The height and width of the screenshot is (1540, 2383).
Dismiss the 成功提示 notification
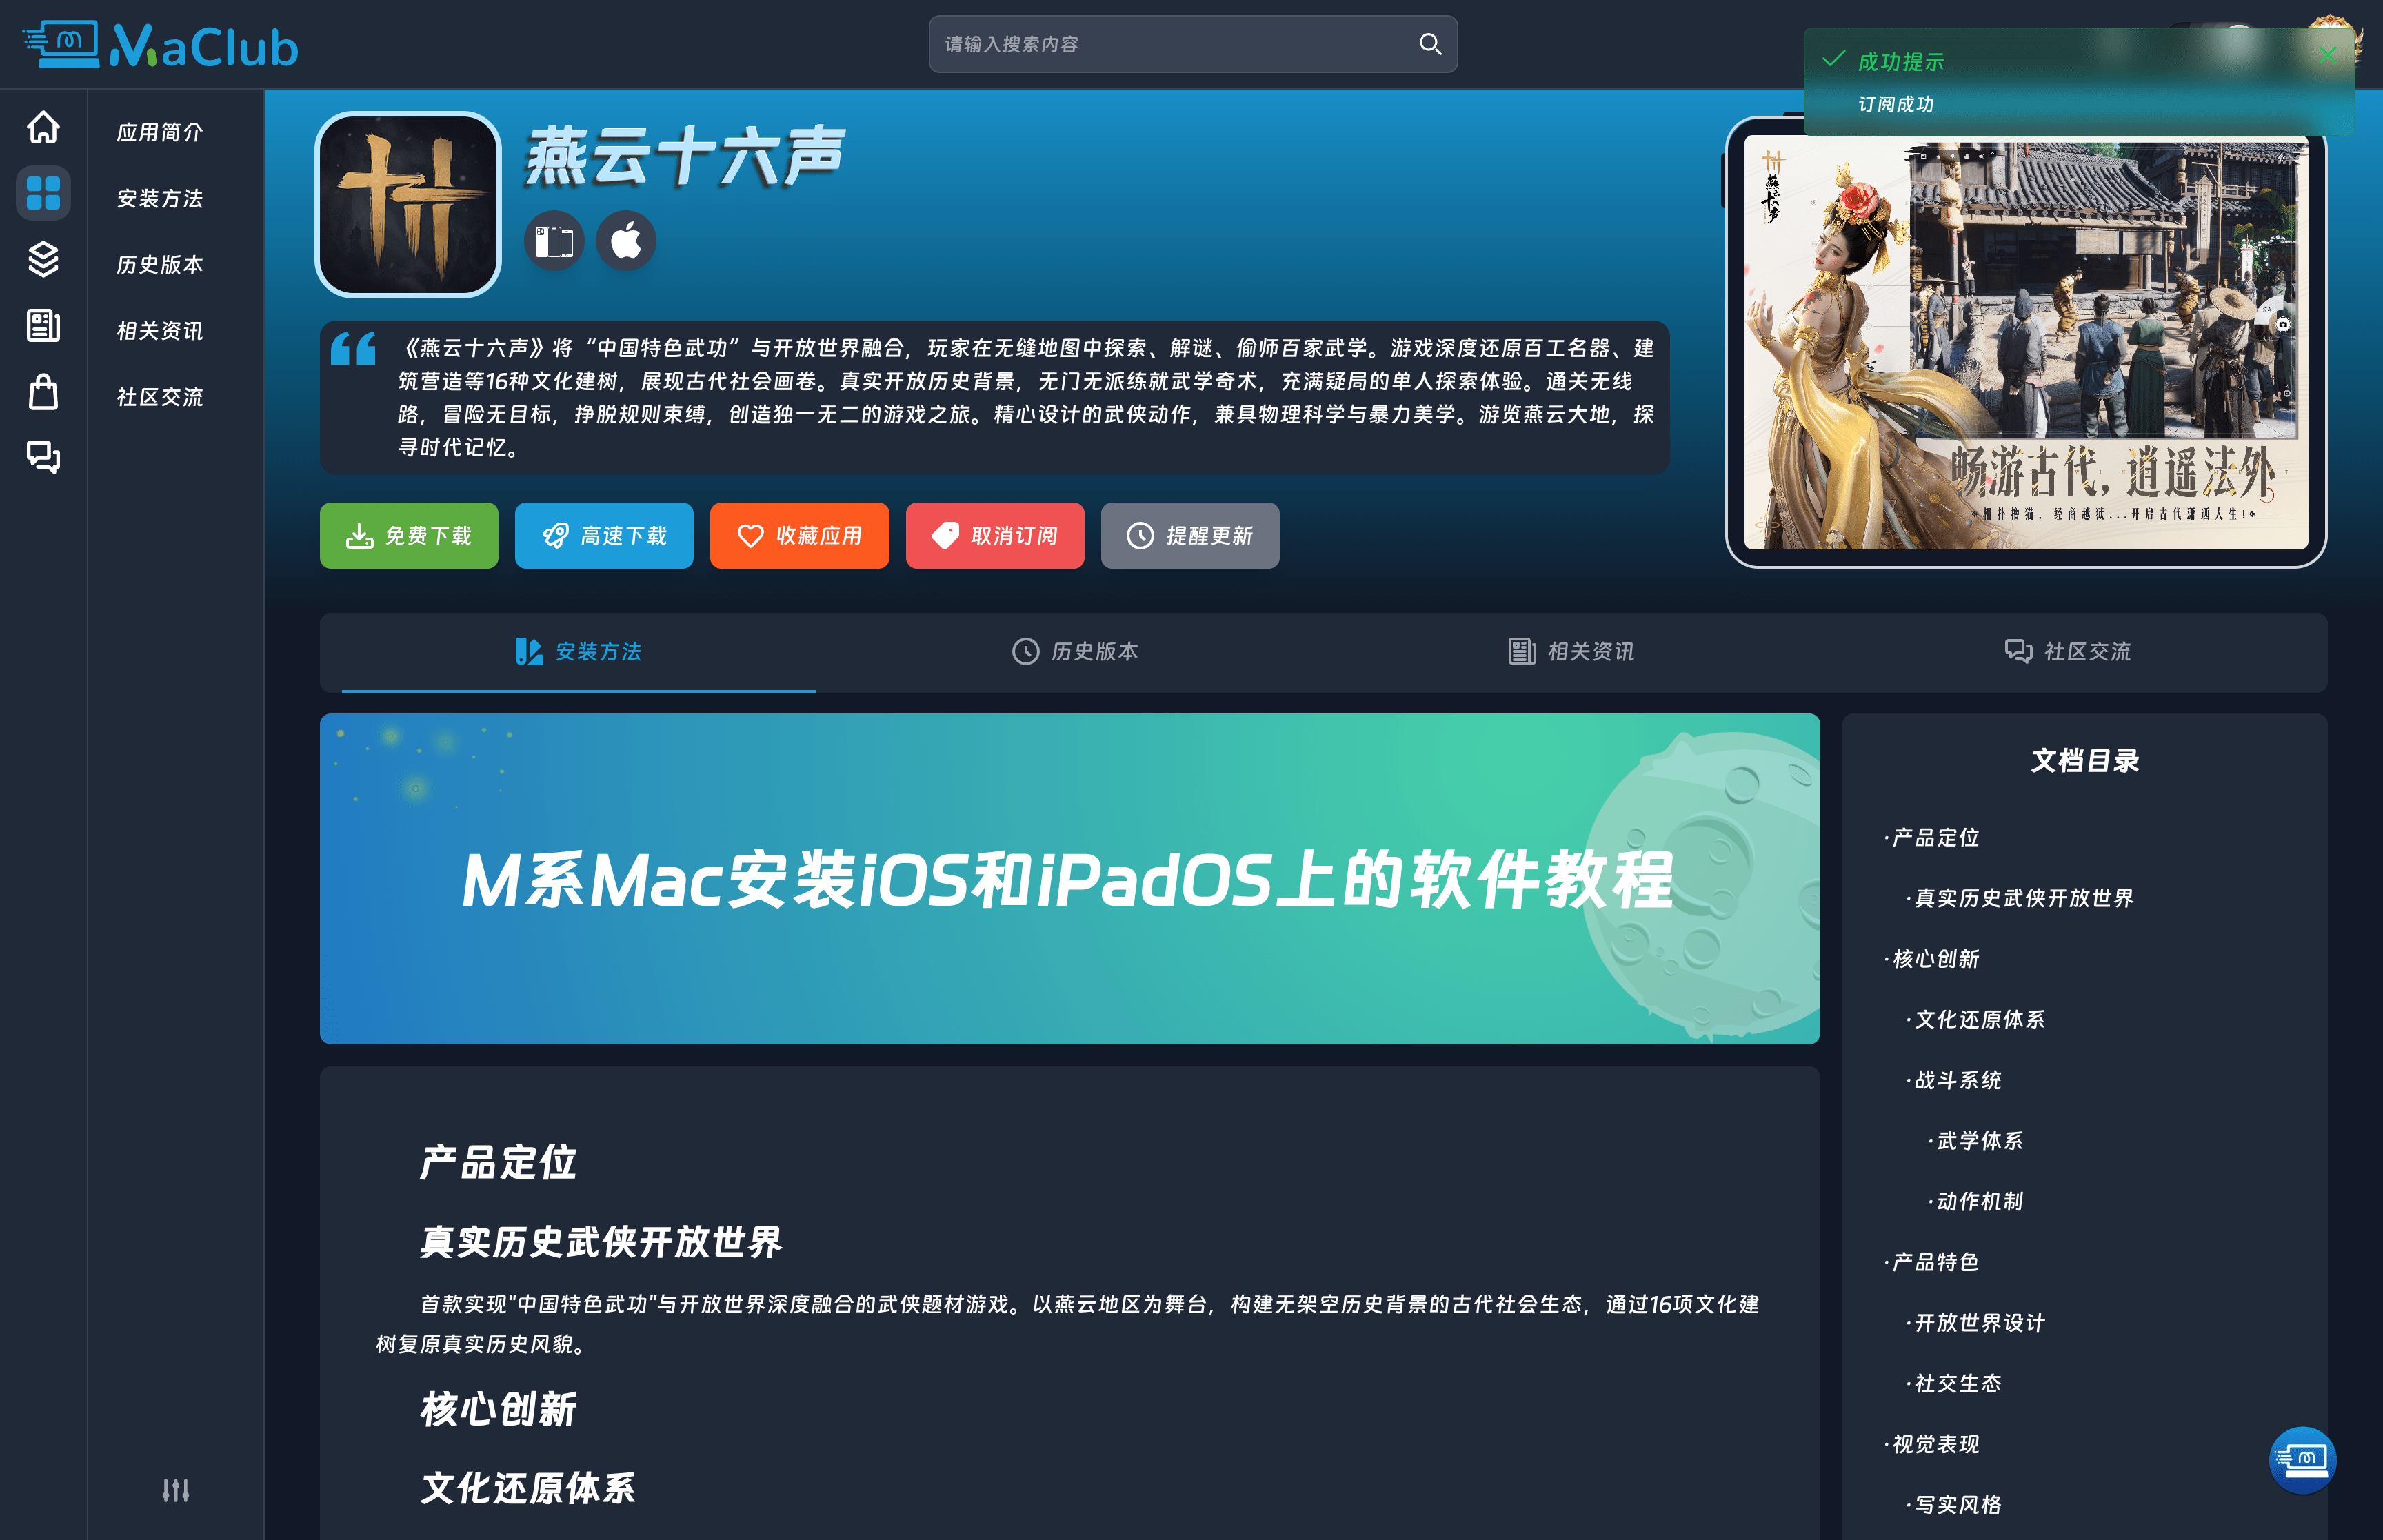tap(2327, 55)
